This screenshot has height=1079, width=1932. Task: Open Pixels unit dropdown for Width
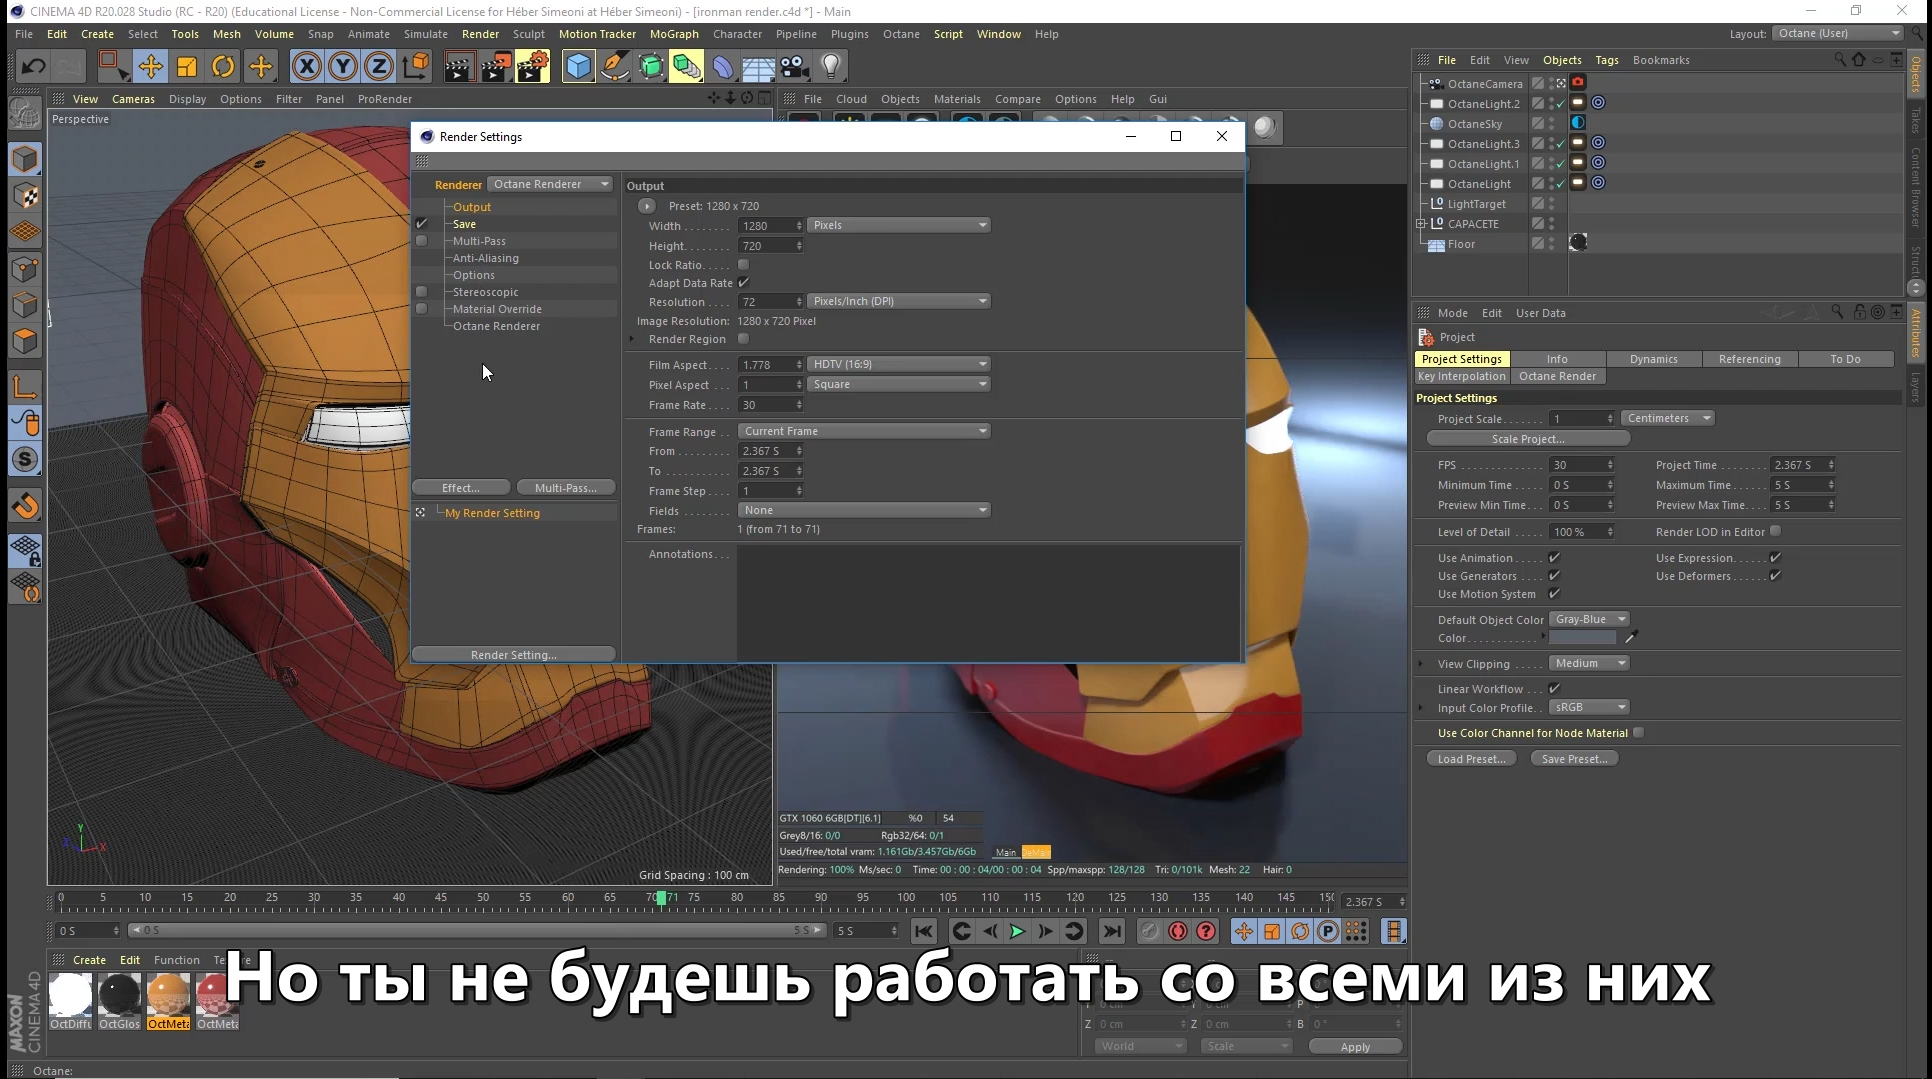pos(899,225)
